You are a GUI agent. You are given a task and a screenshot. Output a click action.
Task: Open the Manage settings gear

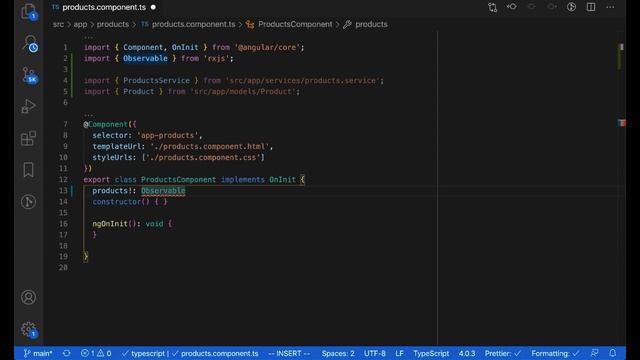pos(29,329)
